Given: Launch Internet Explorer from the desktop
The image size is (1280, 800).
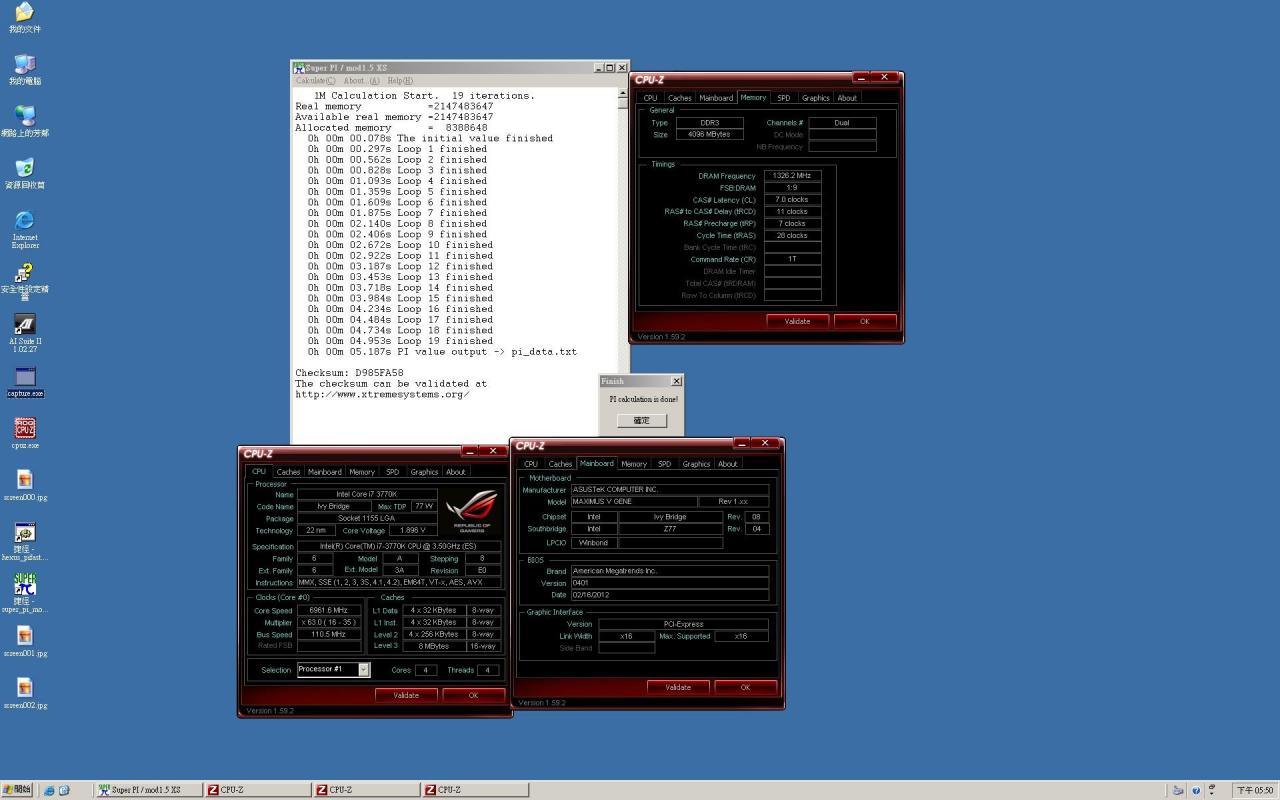Looking at the screenshot, I should pyautogui.click(x=24, y=229).
